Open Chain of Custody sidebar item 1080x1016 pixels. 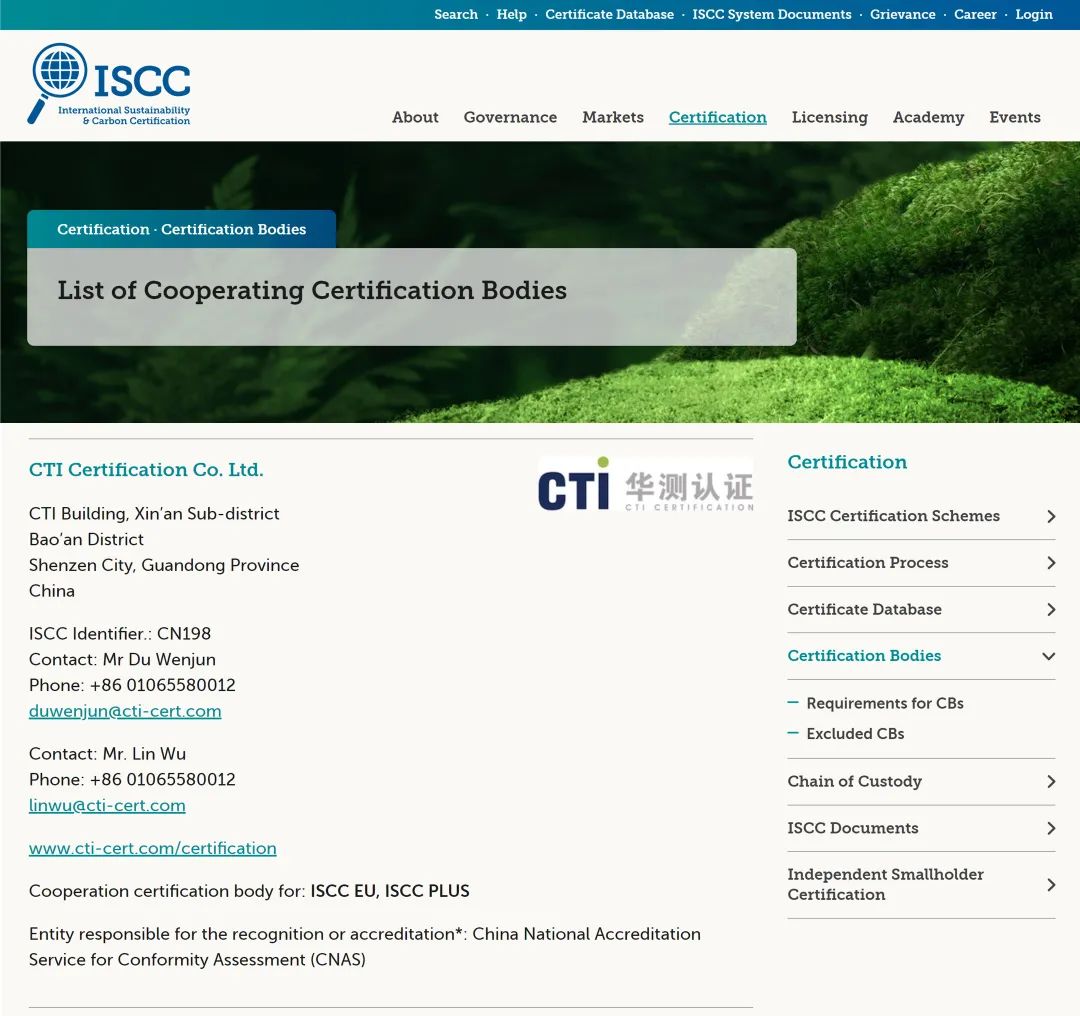coord(854,781)
